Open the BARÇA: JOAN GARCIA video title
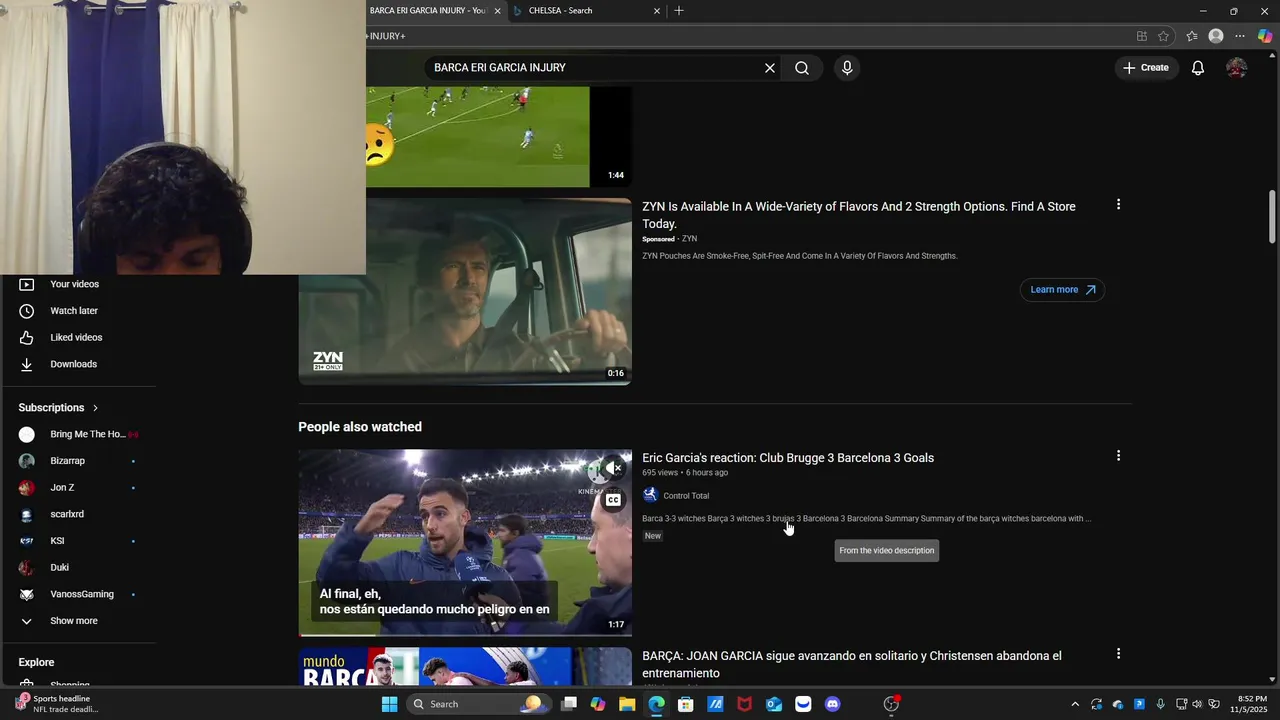 point(852,665)
